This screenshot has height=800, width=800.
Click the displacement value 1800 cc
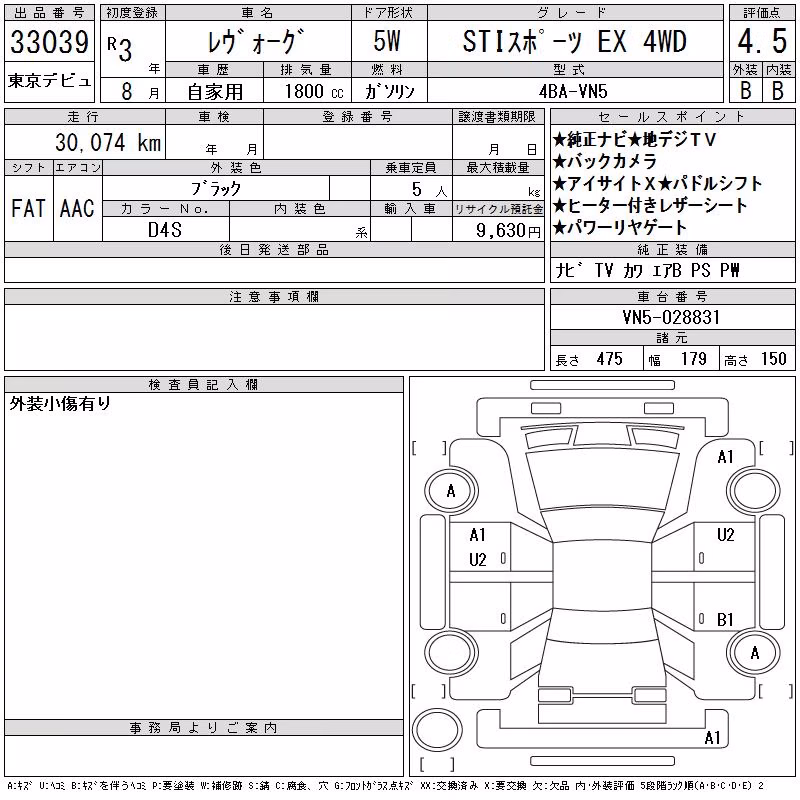click(314, 92)
